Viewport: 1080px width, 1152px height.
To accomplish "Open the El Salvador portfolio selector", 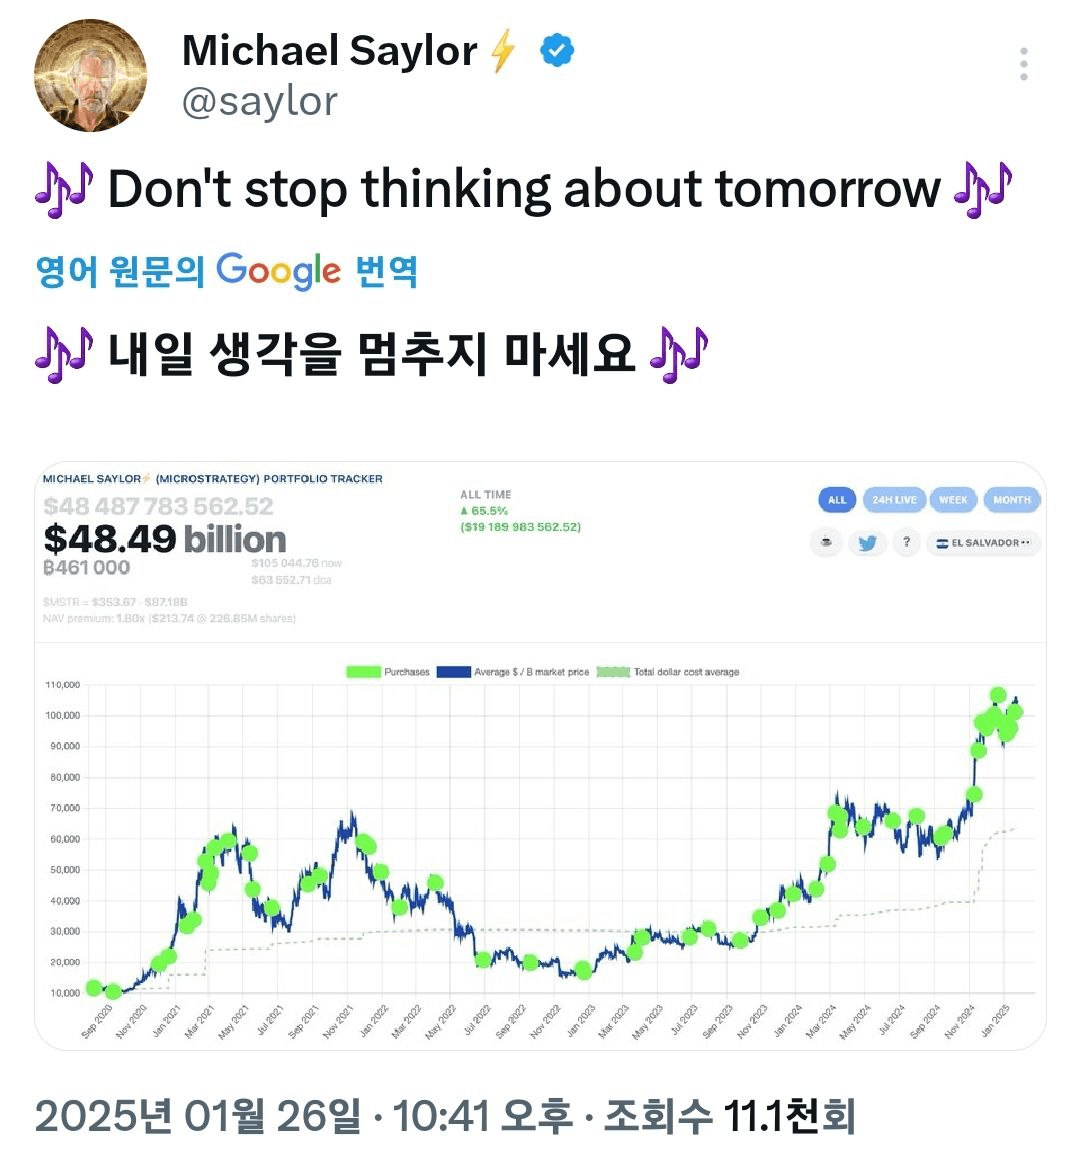I will [983, 543].
